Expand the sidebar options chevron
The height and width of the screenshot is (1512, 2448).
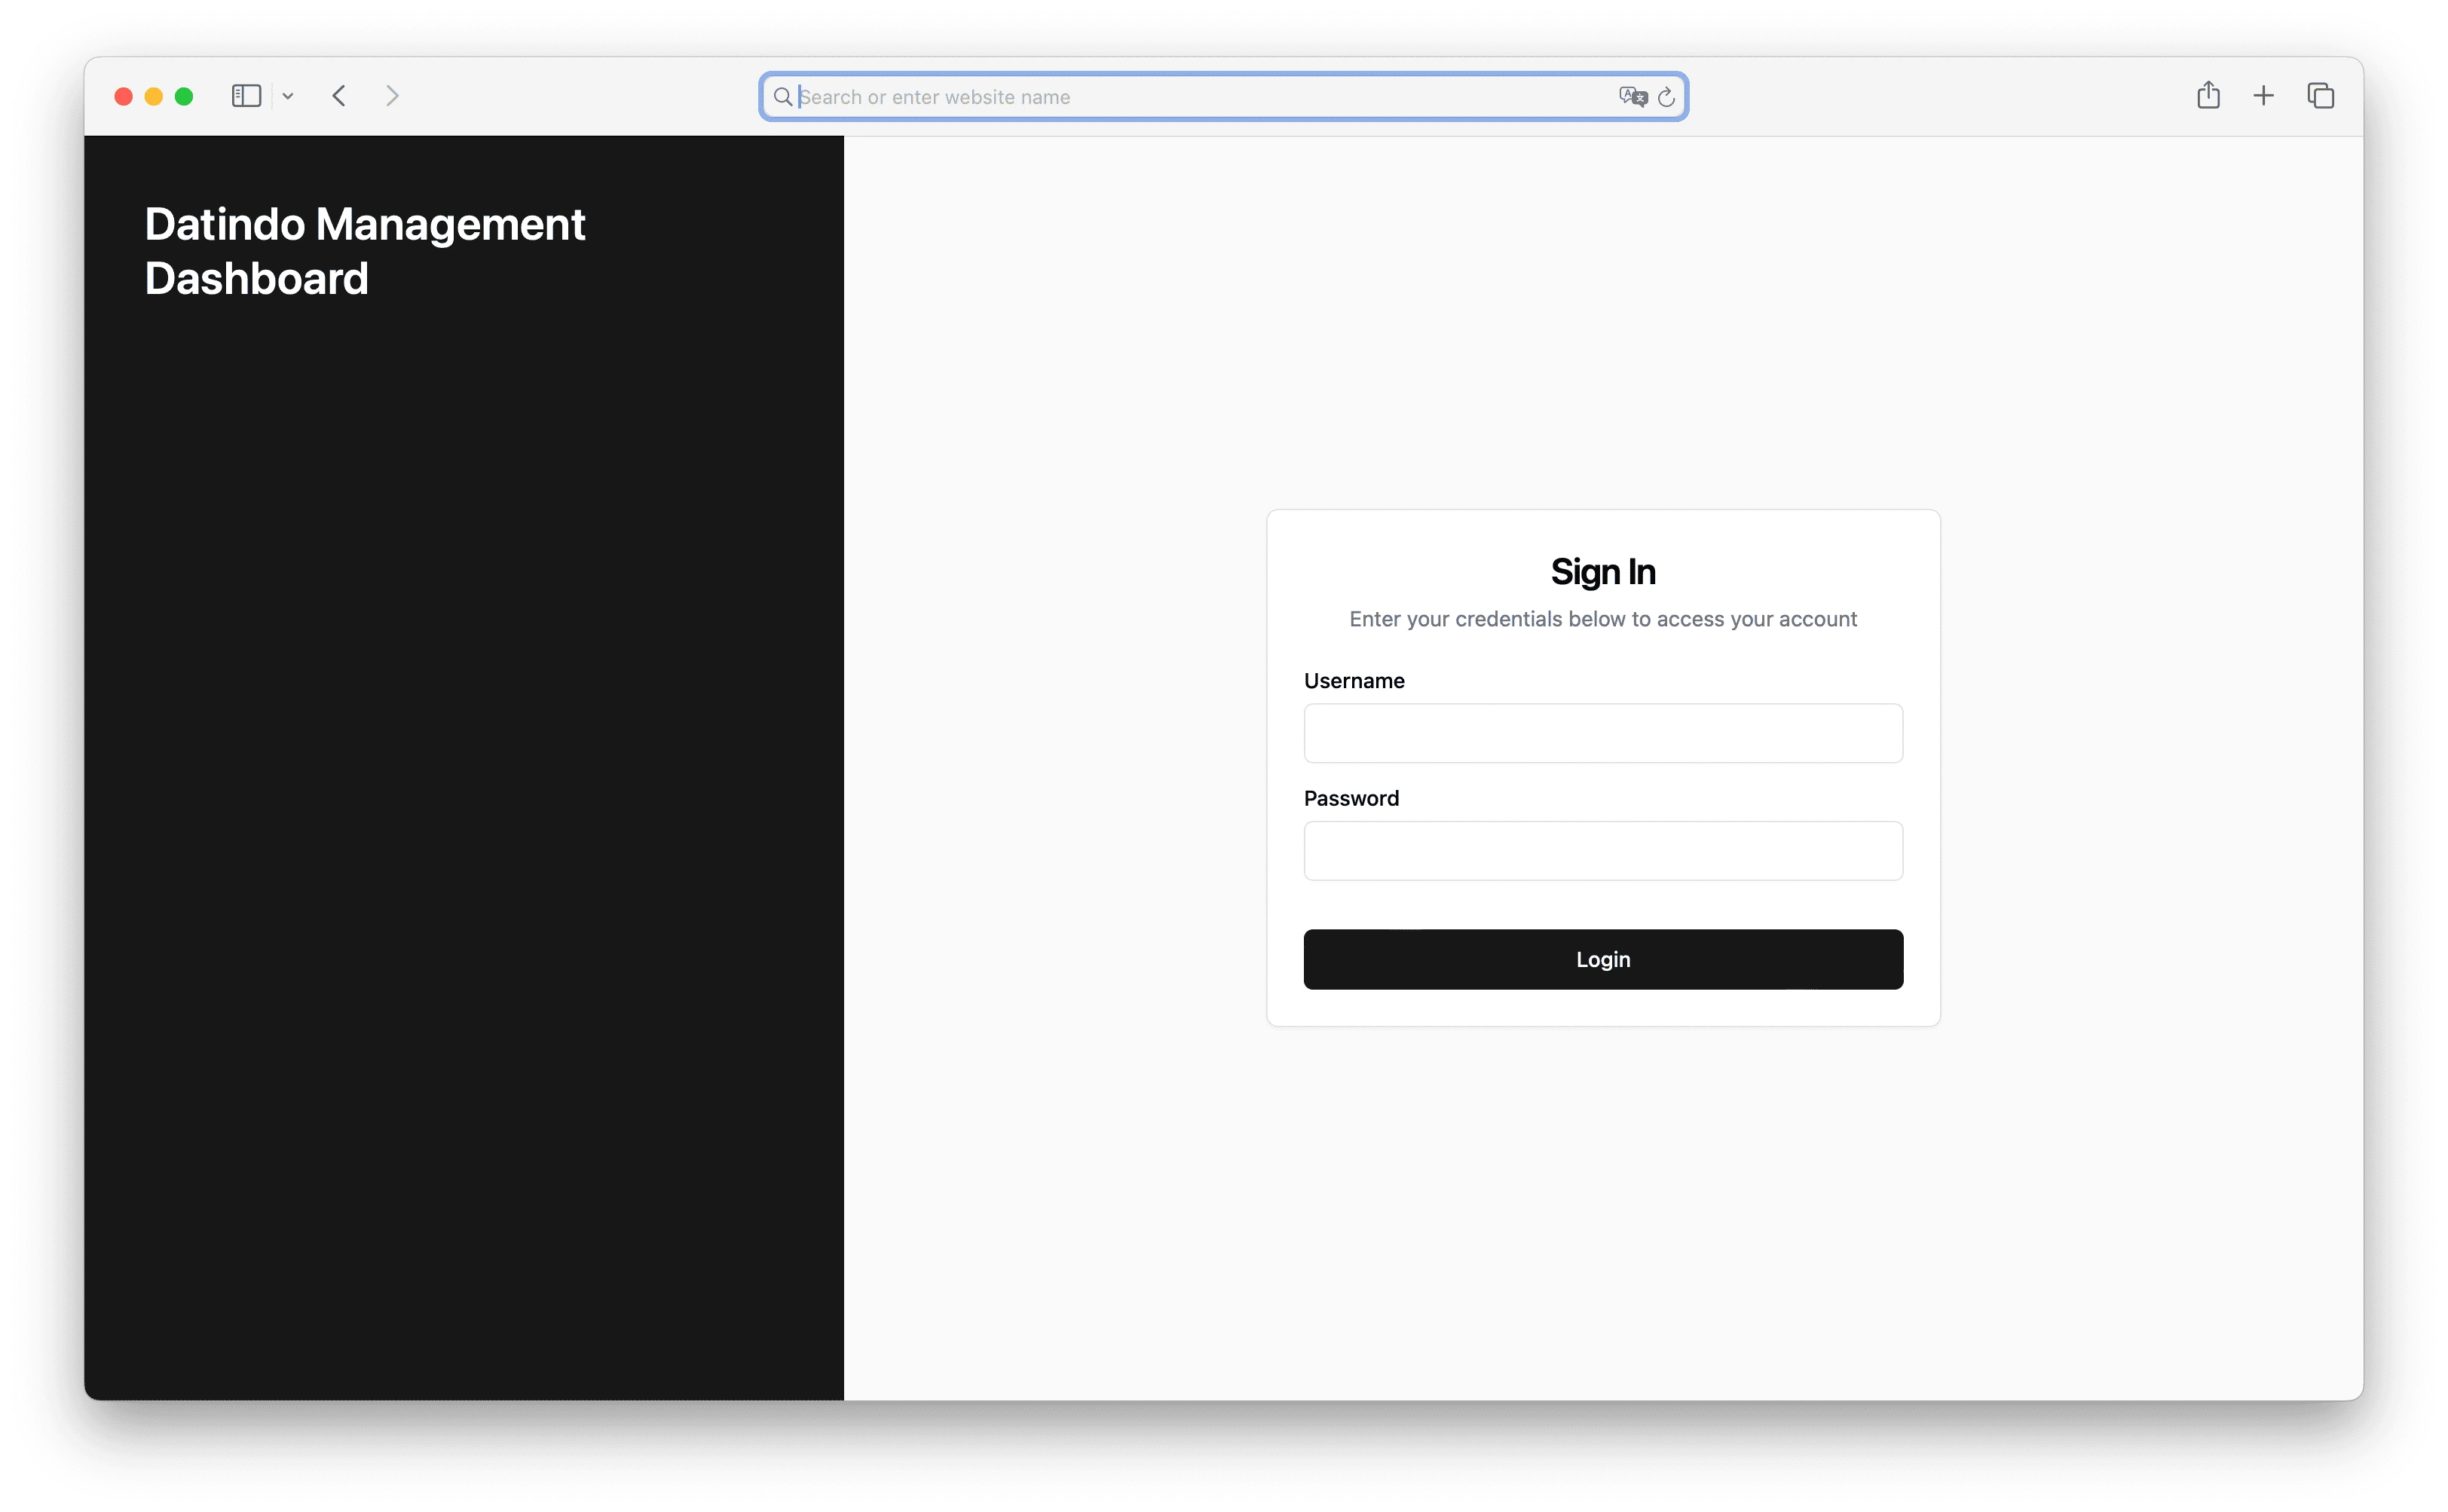(289, 95)
